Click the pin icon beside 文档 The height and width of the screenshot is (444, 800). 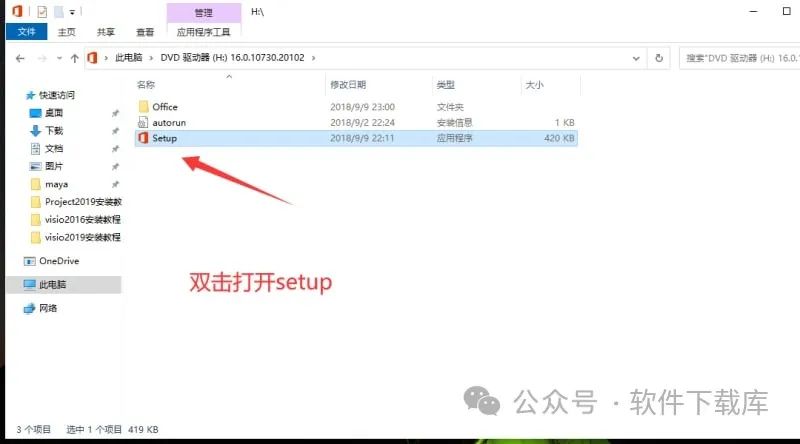(x=115, y=149)
